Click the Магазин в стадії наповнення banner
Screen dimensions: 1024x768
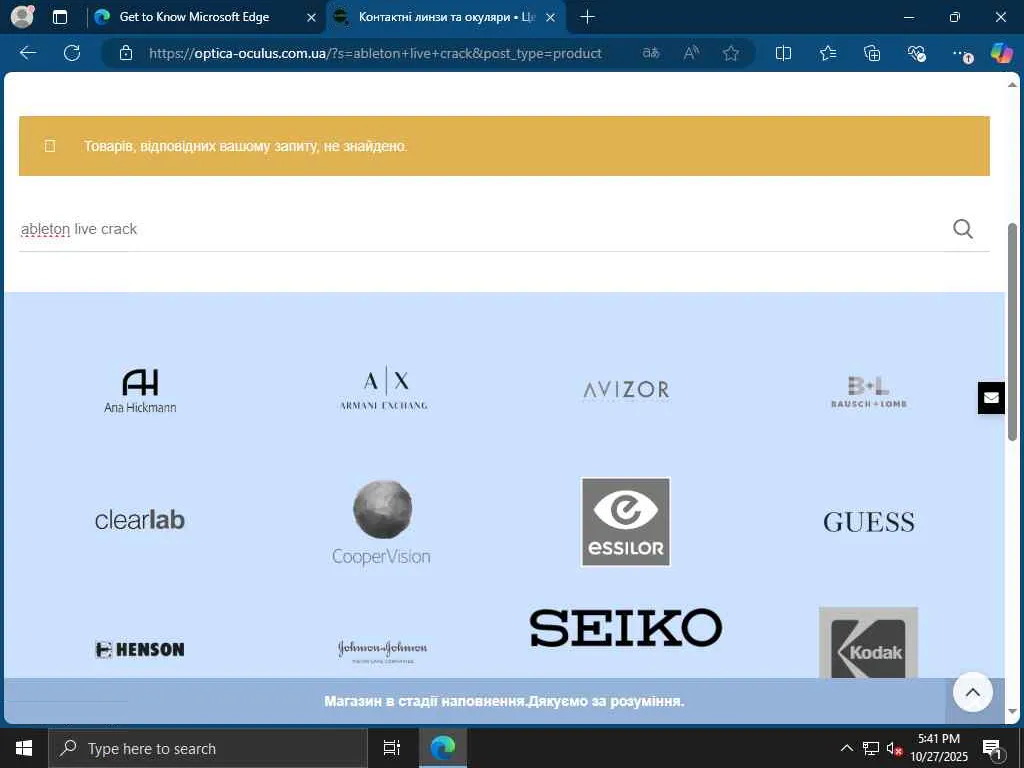(504, 701)
